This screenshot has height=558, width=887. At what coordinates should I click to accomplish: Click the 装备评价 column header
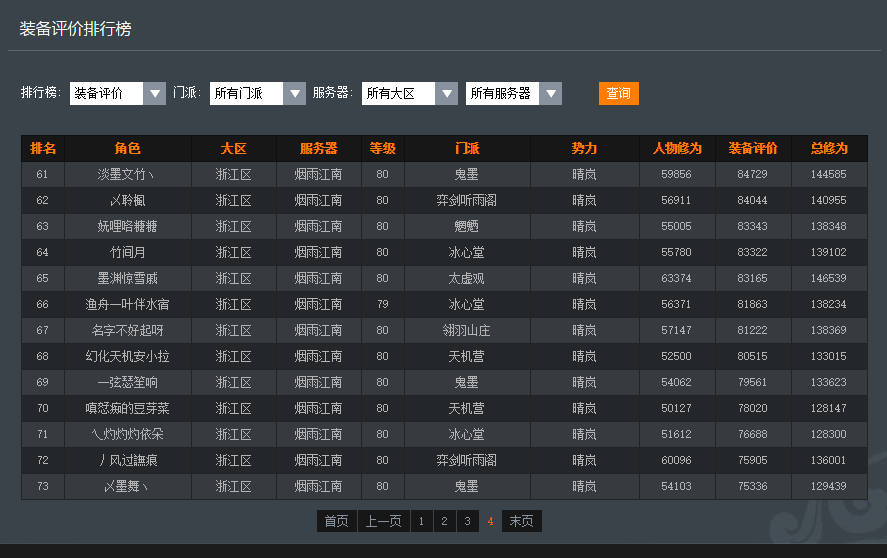[752, 148]
